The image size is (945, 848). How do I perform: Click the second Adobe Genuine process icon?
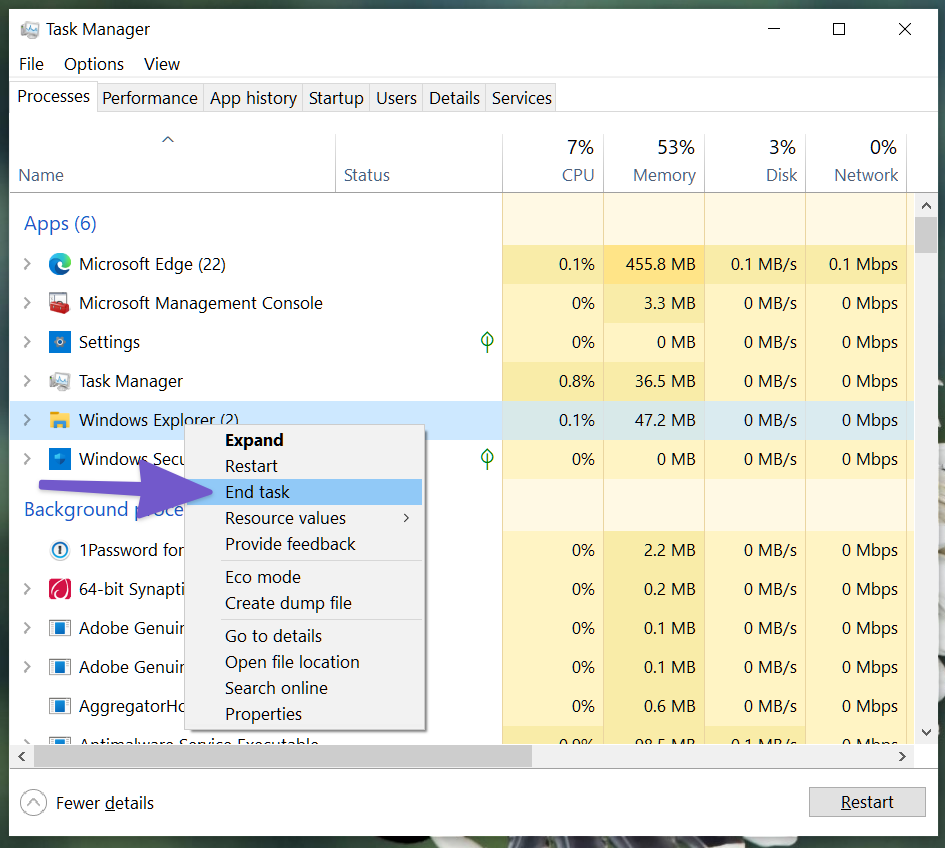point(60,667)
